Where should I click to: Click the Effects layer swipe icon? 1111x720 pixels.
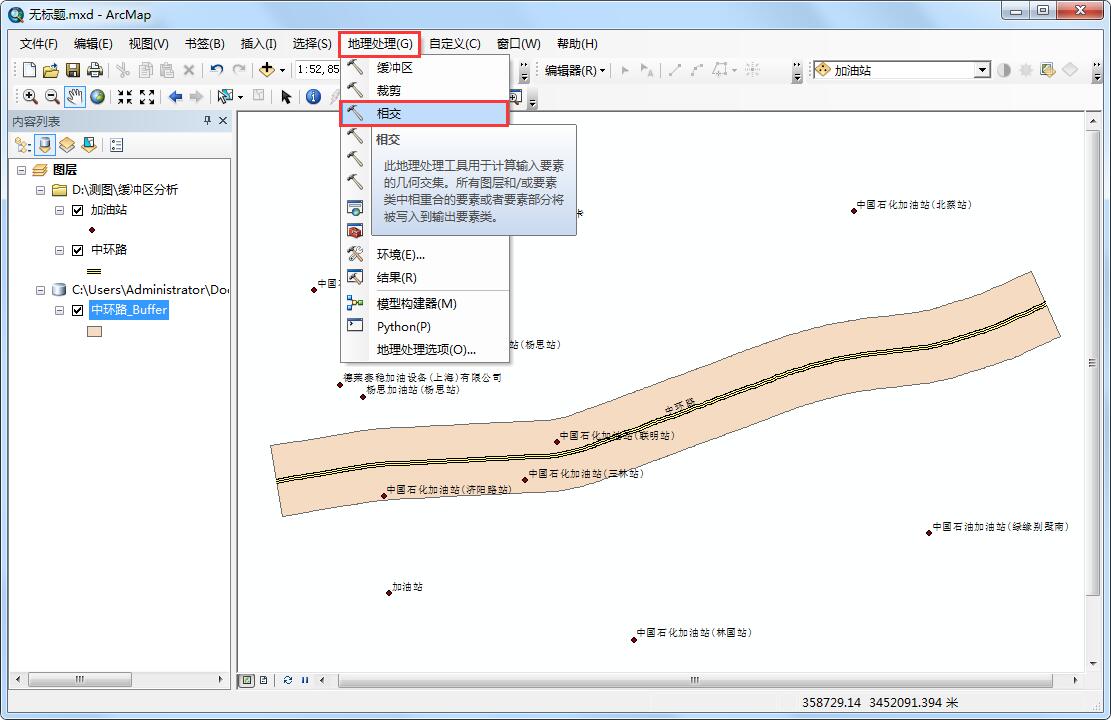click(1048, 69)
